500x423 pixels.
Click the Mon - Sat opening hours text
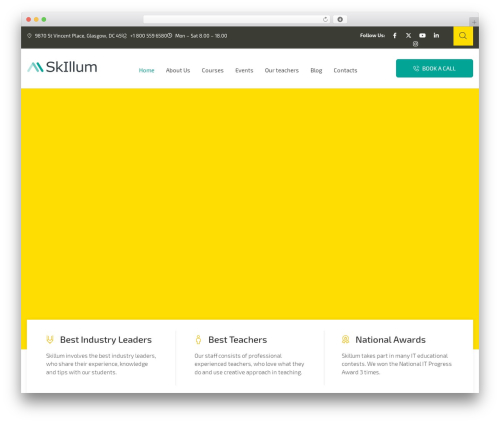click(201, 36)
